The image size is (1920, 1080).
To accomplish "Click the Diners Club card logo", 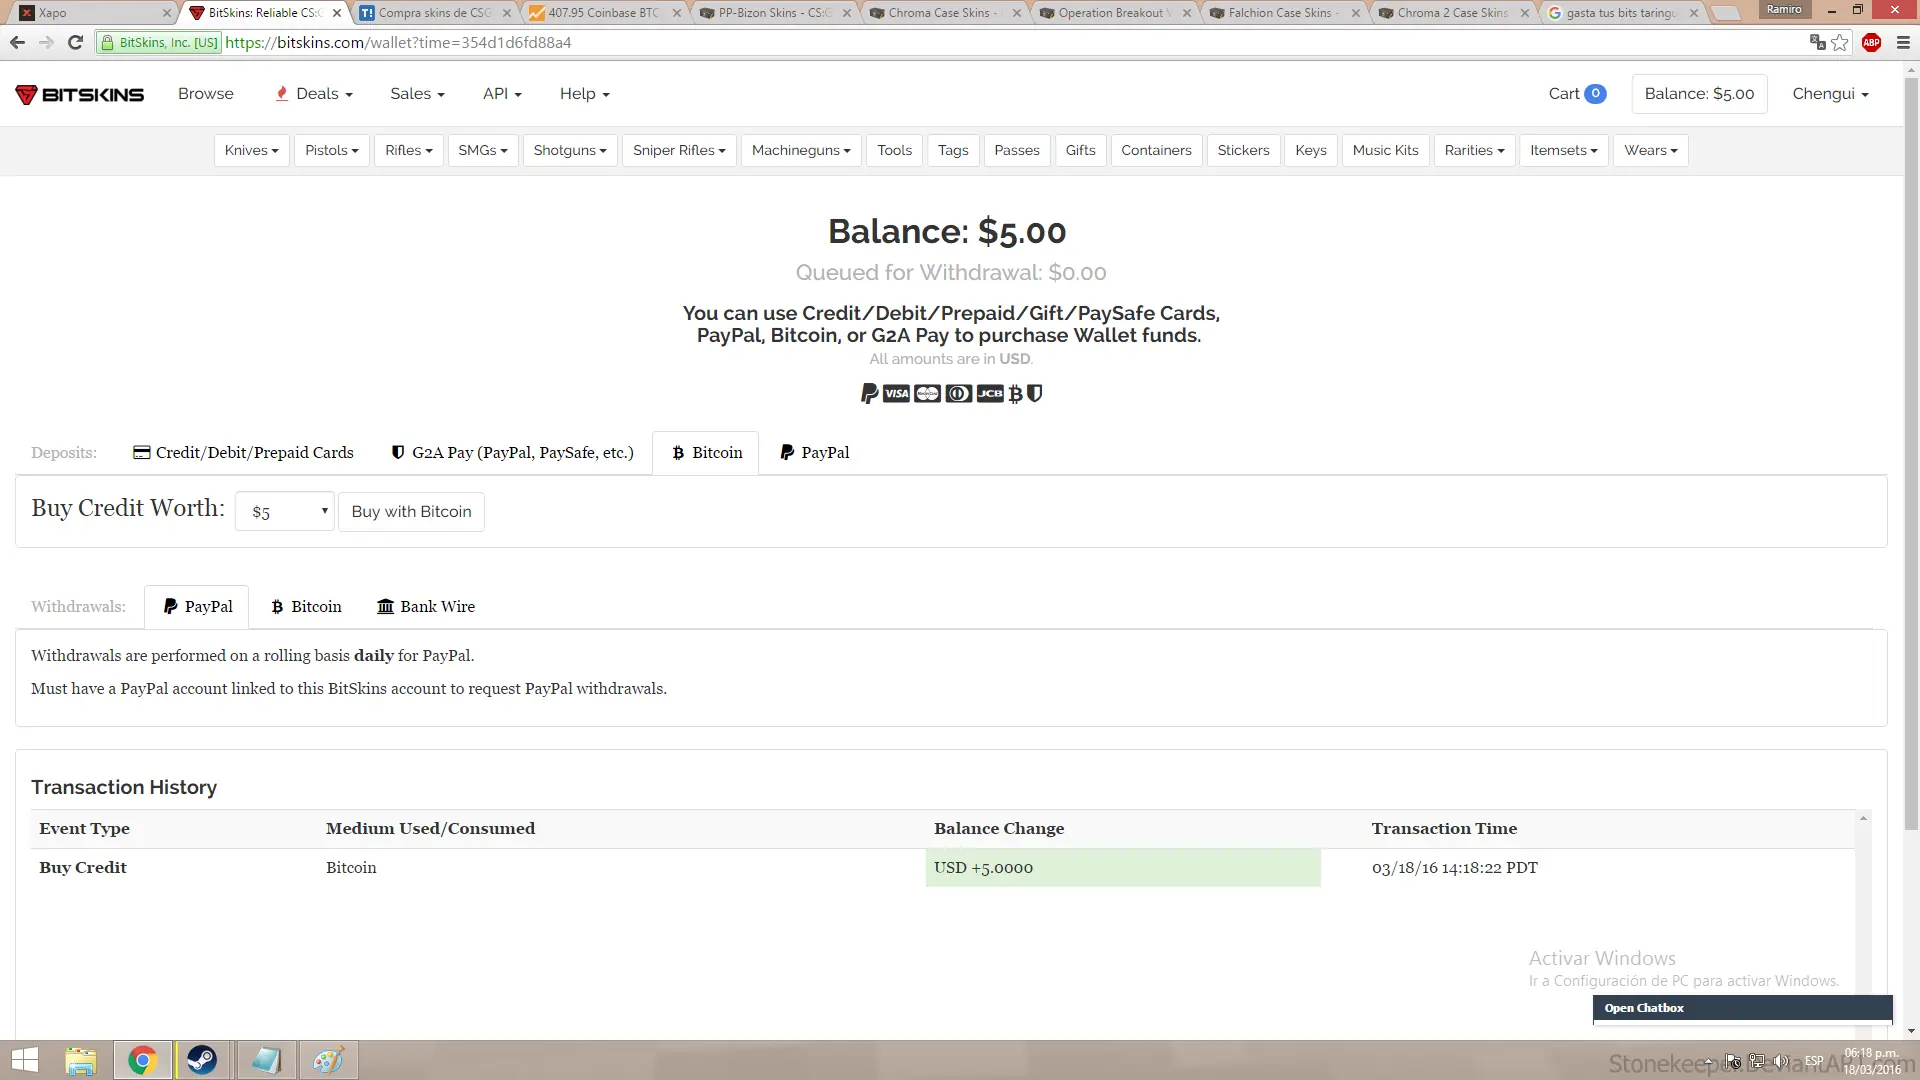I will tap(959, 394).
